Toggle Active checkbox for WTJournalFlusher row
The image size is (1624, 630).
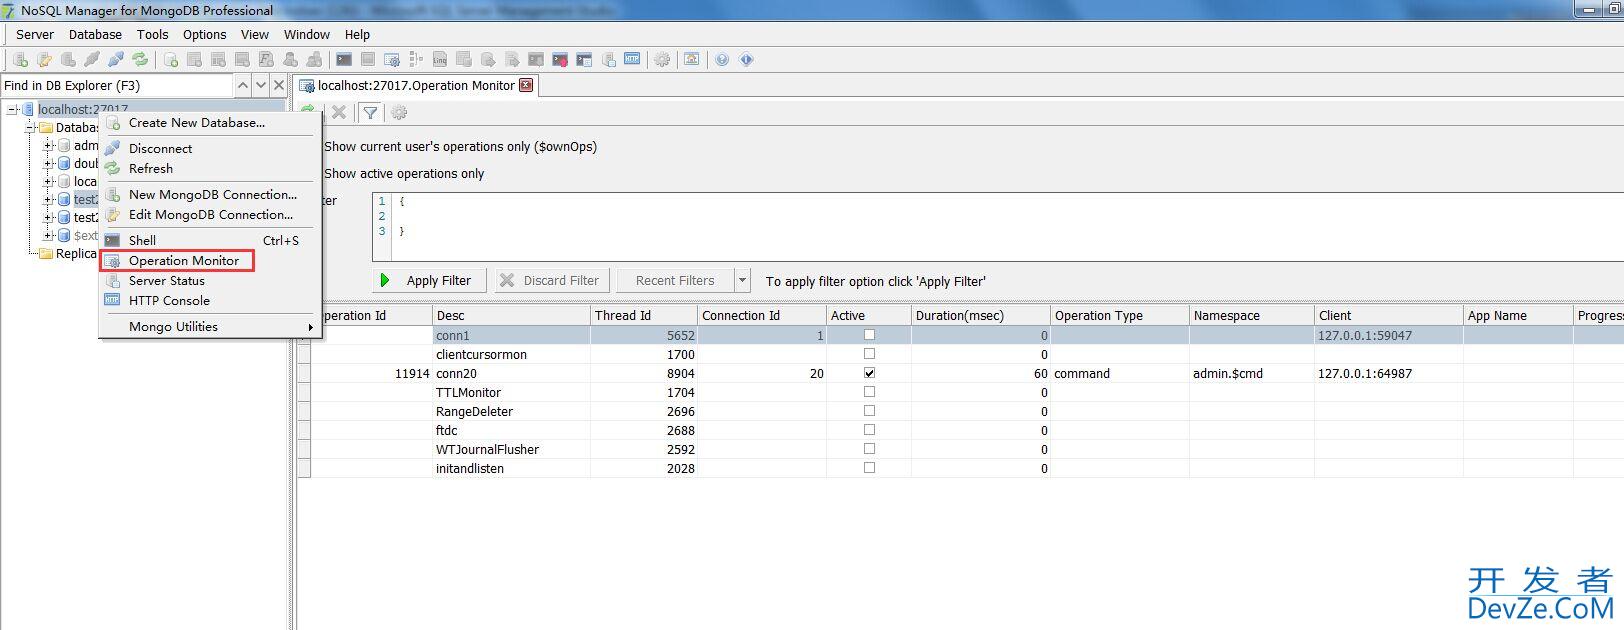pyautogui.click(x=869, y=449)
